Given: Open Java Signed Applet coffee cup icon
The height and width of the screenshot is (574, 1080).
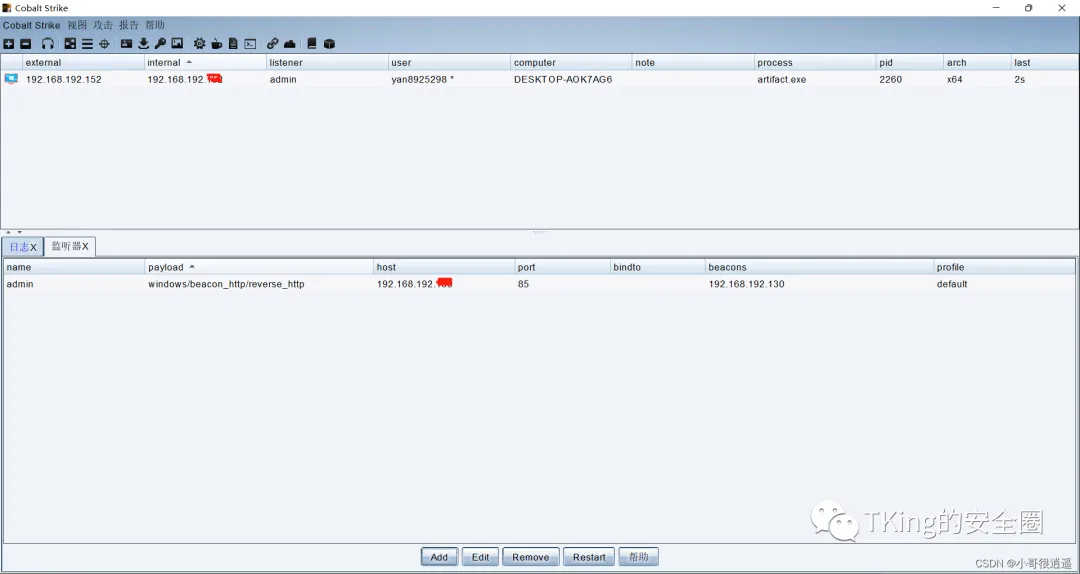Looking at the screenshot, I should pyautogui.click(x=216, y=43).
